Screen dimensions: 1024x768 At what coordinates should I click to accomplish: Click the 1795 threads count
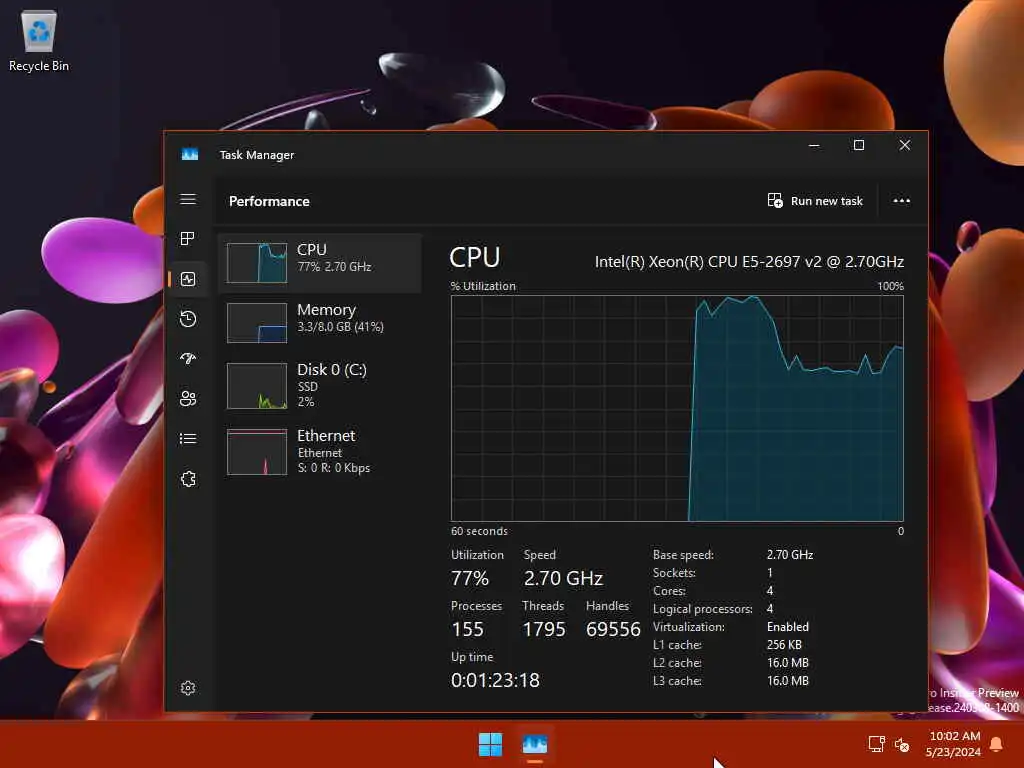pos(544,629)
